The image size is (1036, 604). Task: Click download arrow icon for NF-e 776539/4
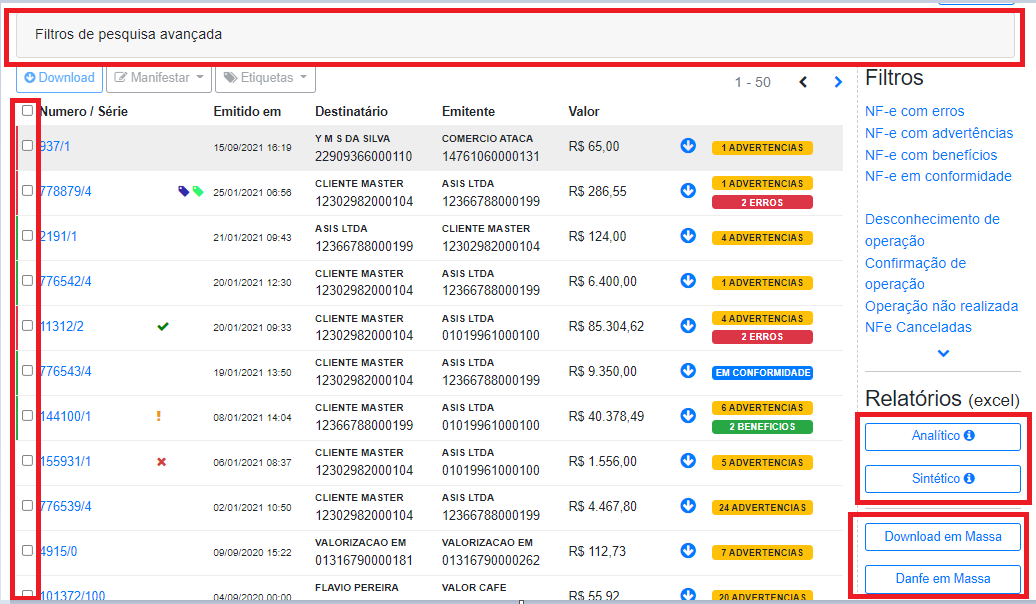[688, 505]
